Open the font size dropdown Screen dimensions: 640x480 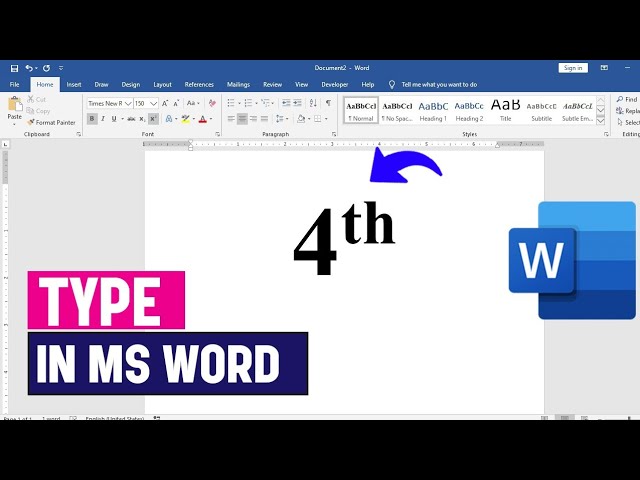[x=153, y=103]
